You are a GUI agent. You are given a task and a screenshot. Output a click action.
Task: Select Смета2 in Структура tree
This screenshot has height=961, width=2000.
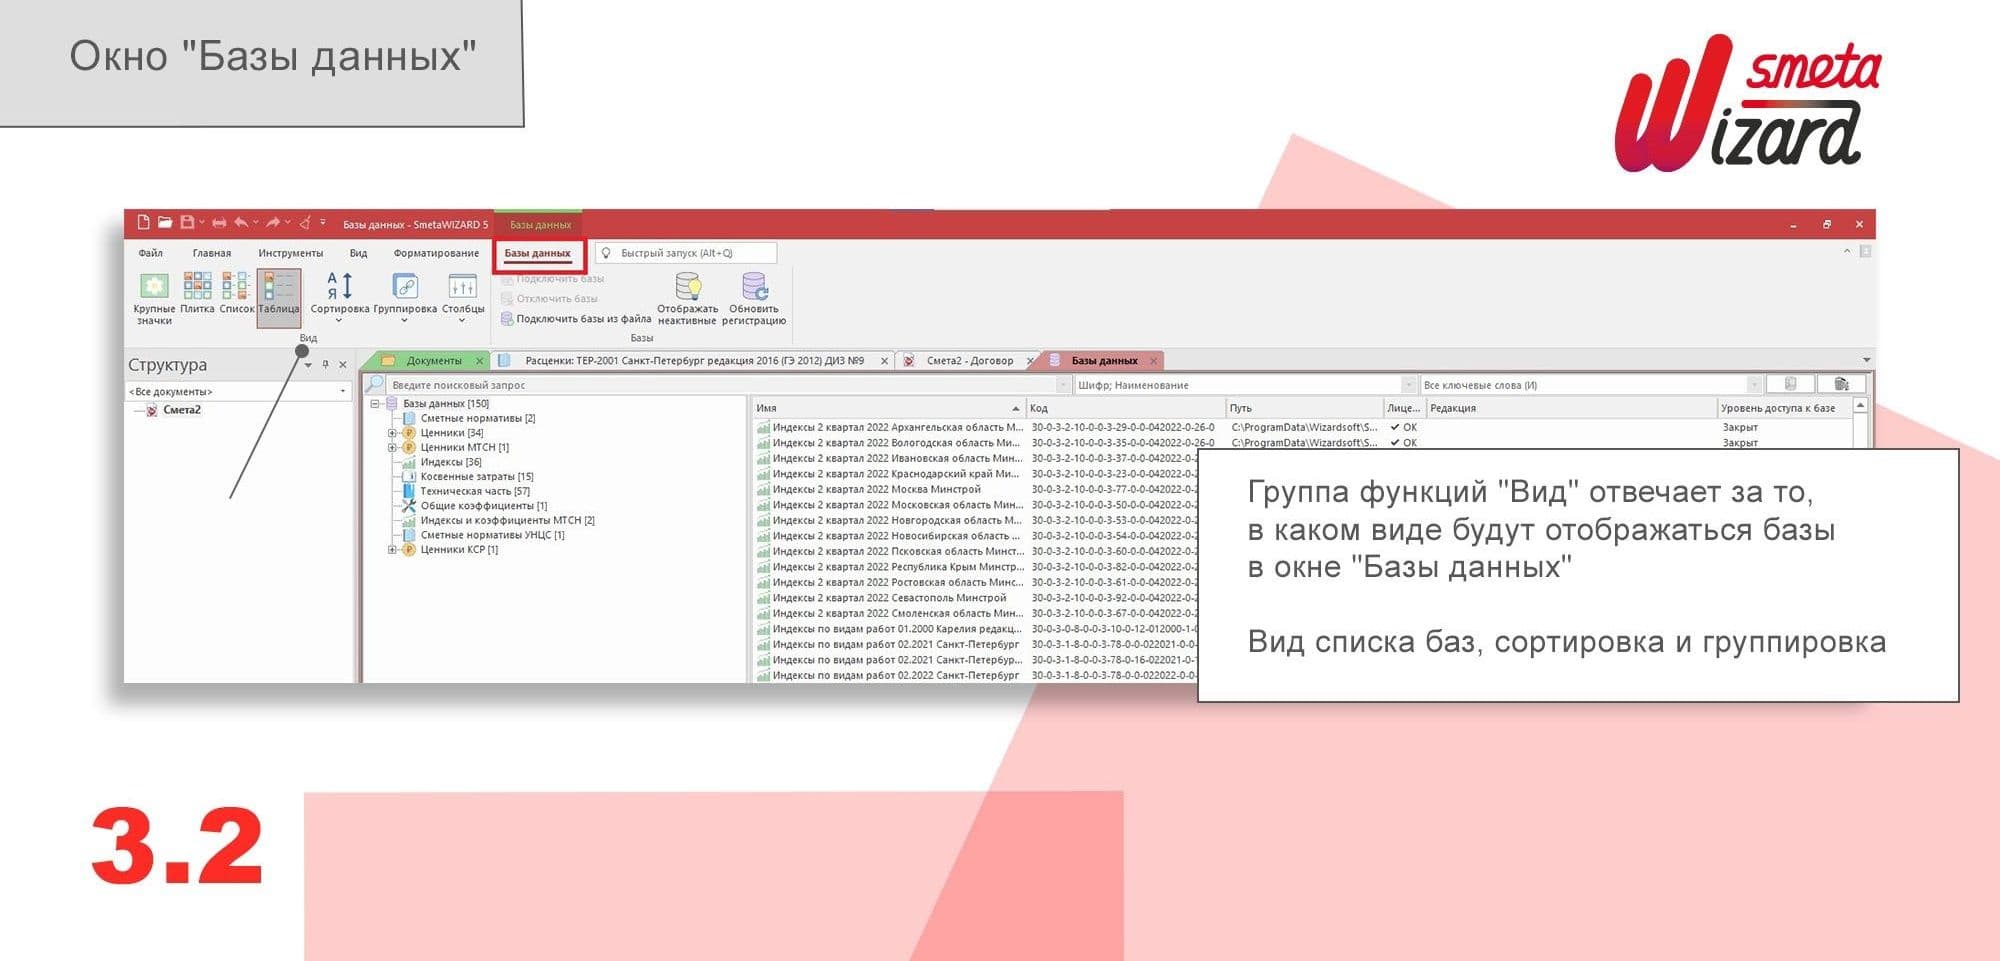click(x=182, y=410)
